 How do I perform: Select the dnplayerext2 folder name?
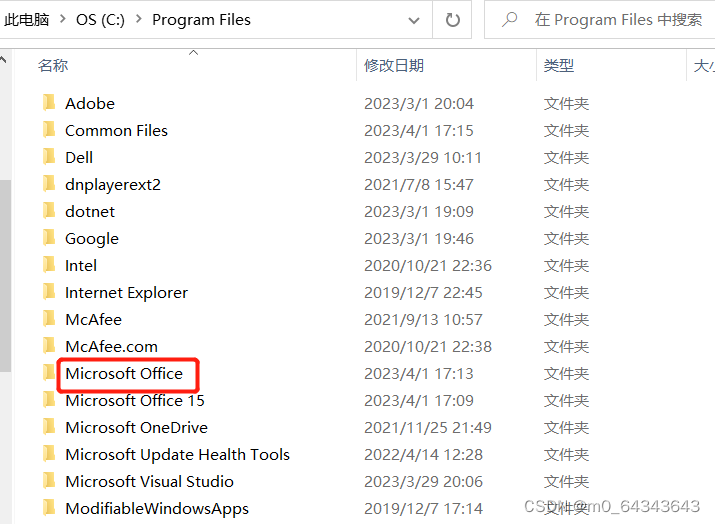coord(113,185)
